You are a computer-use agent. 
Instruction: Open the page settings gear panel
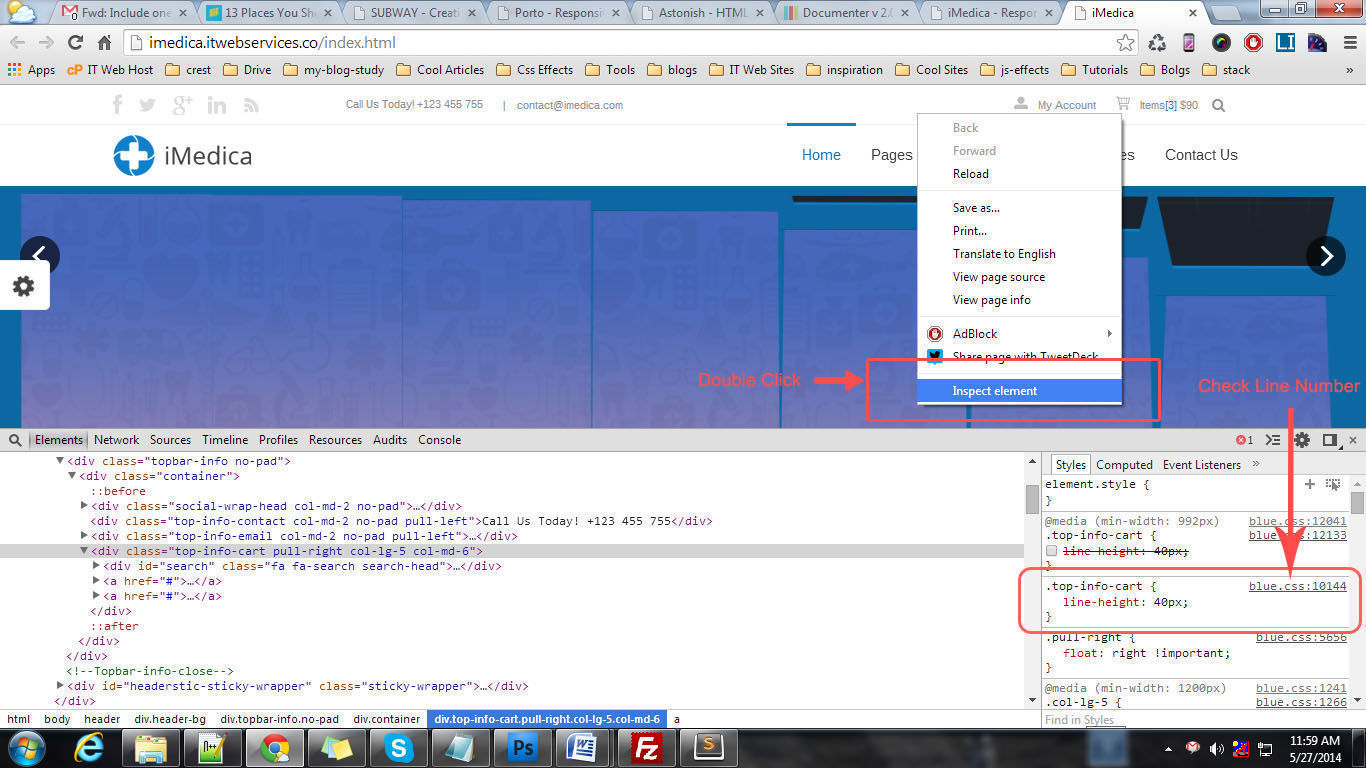coord(23,286)
